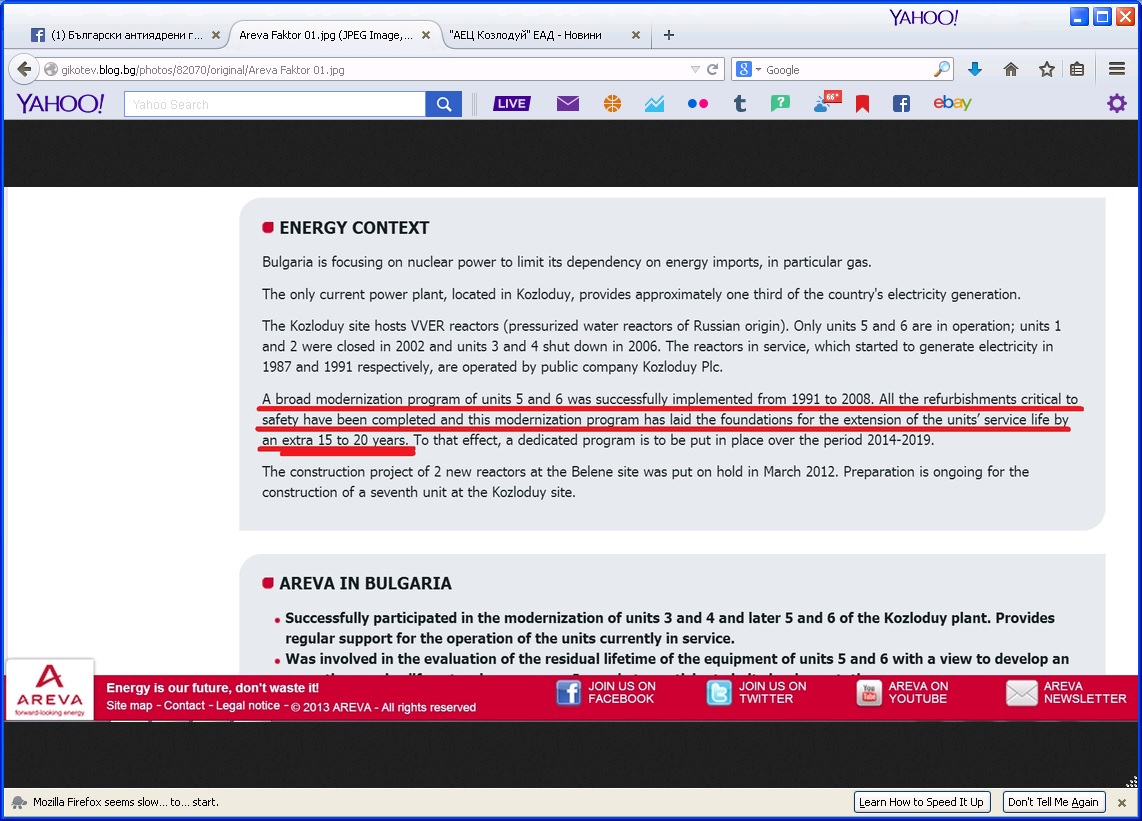Click the Yahoo search magnifier button
The width and height of the screenshot is (1142, 821).
coord(443,104)
